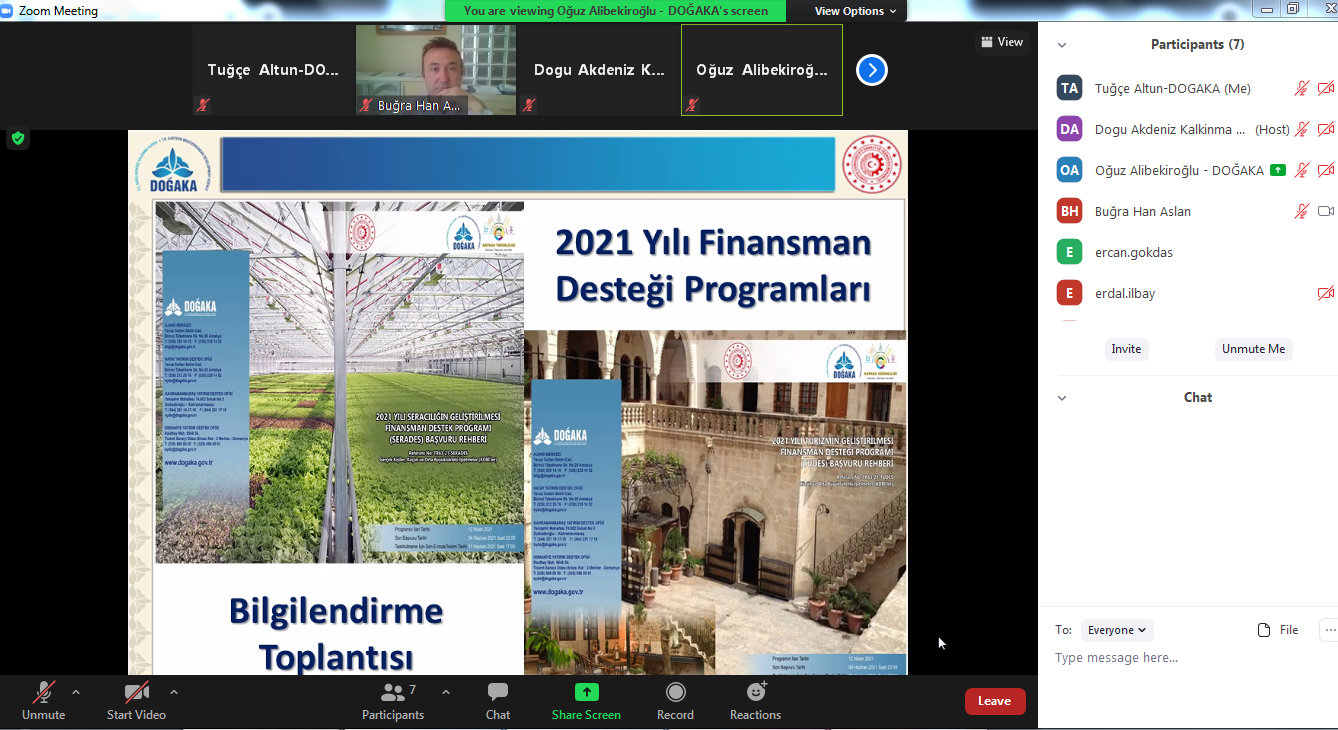1338x730 pixels.
Task: Show next participants with blue arrow
Action: pyautogui.click(x=872, y=70)
